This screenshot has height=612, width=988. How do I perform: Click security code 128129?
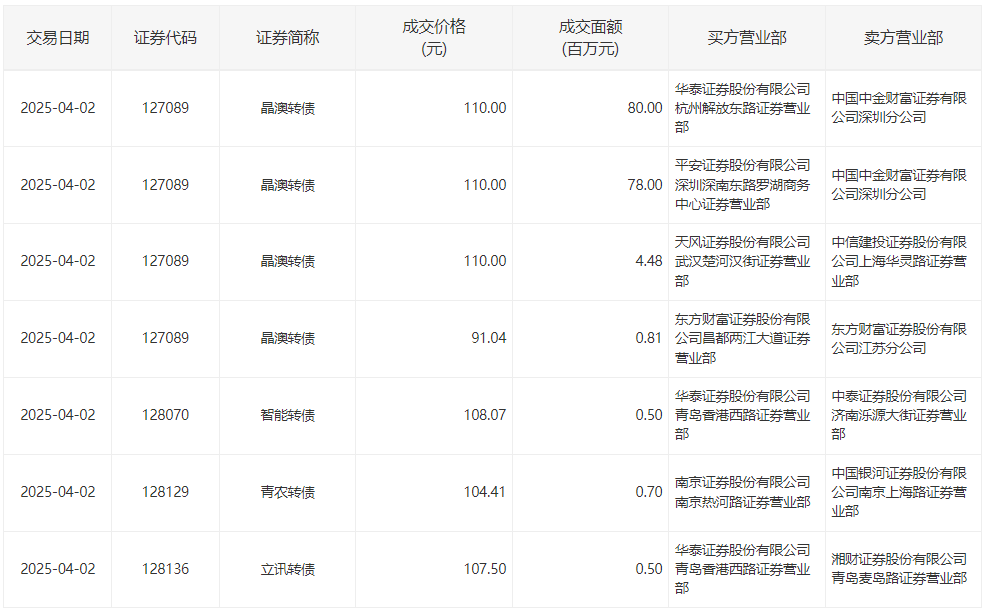click(x=165, y=492)
